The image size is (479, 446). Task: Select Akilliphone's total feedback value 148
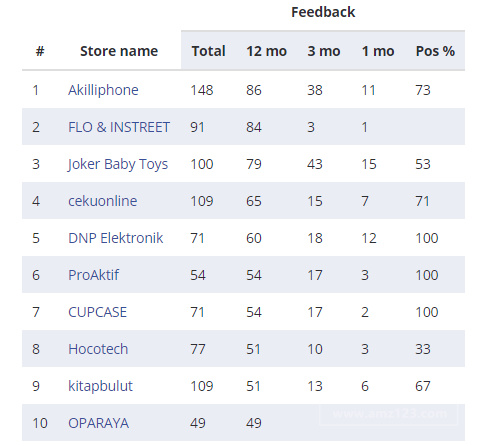(202, 90)
